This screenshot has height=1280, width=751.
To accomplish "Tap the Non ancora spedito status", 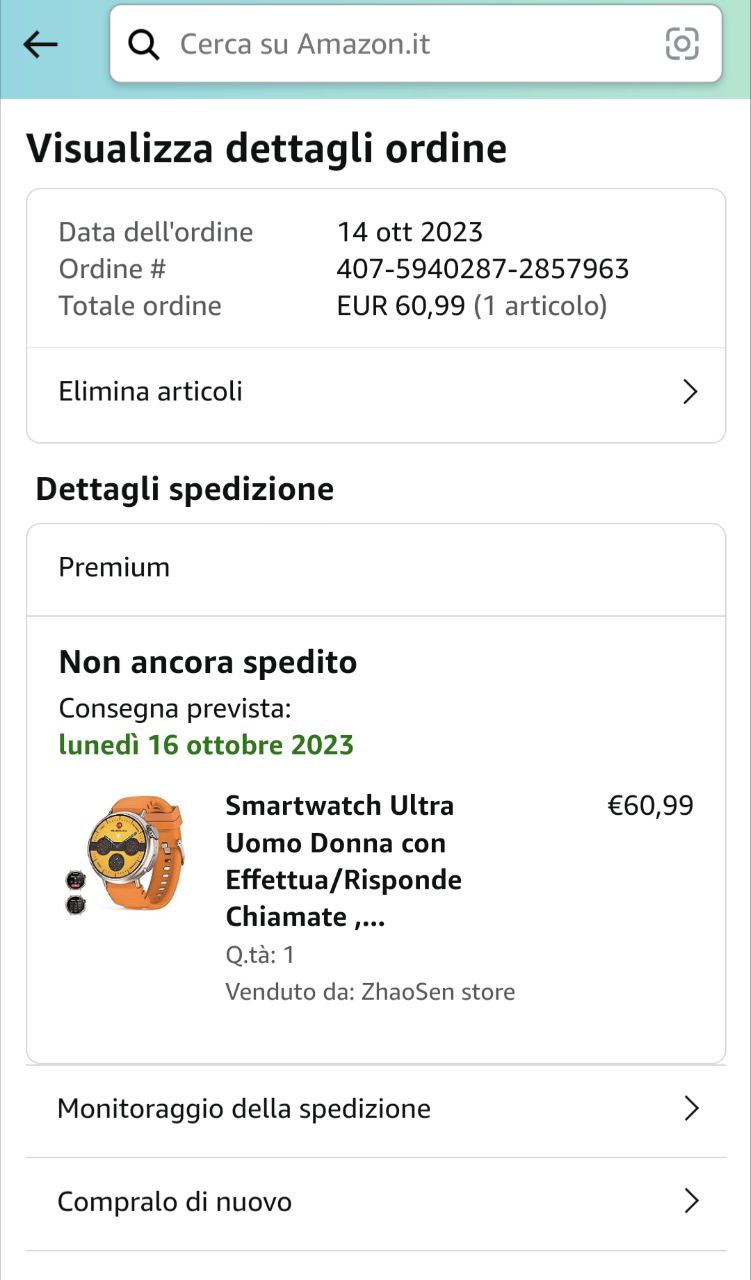I will 208,662.
